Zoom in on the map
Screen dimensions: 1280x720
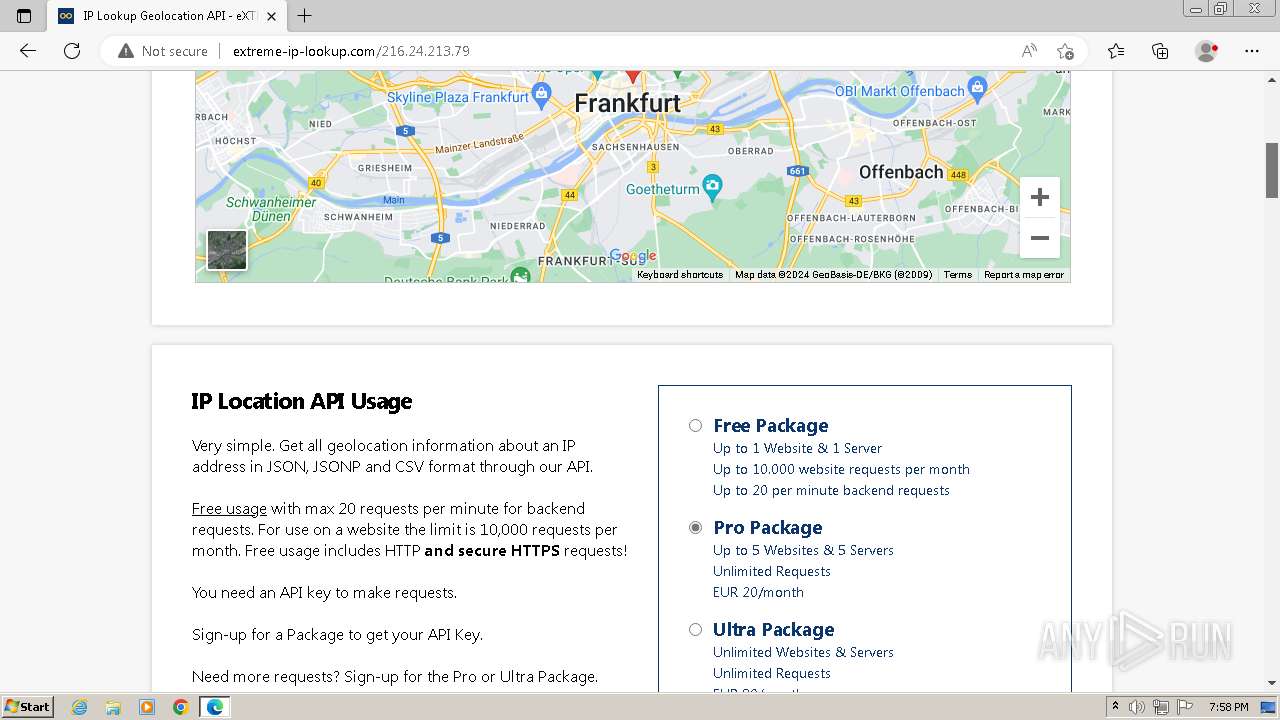[x=1040, y=197]
